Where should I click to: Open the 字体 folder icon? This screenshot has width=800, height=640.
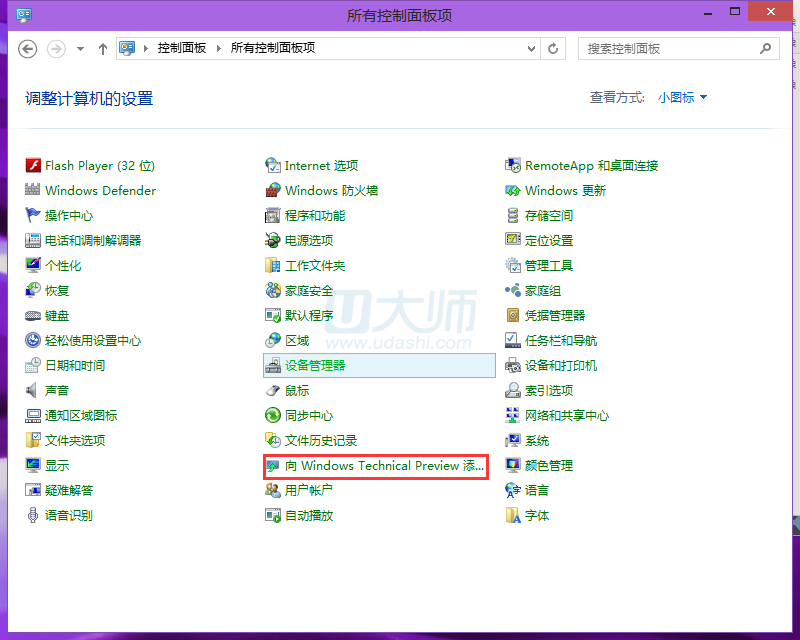pos(513,516)
